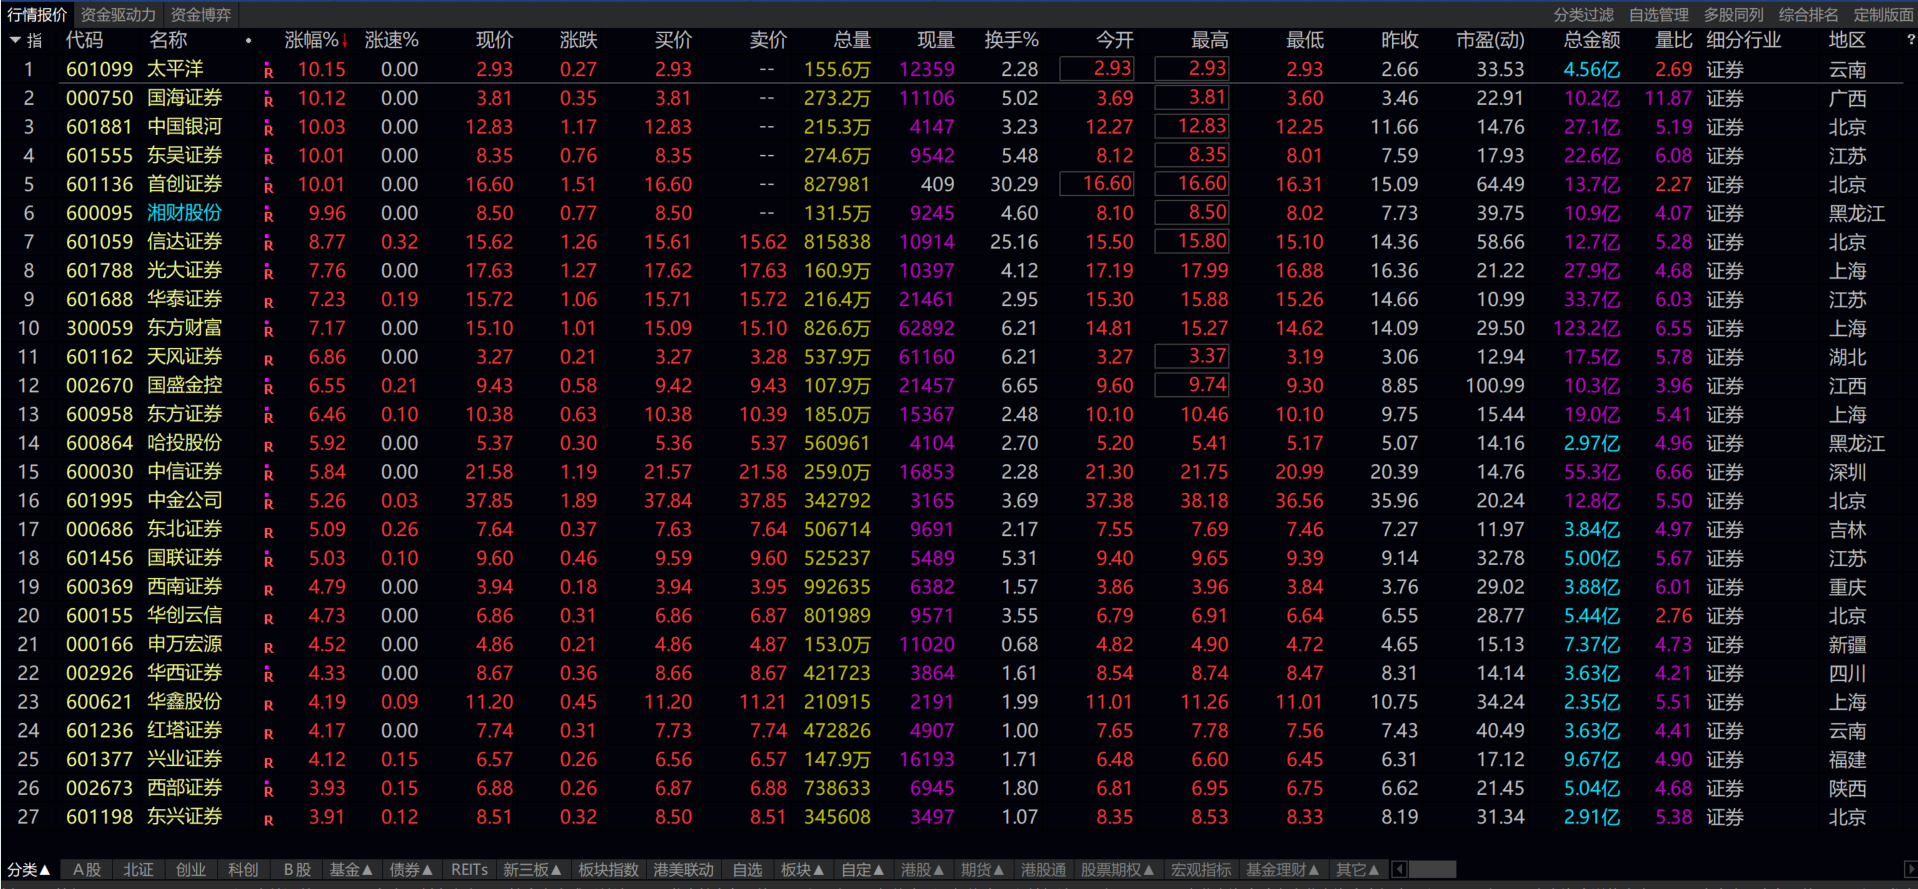Click the question mark help icon

click(1910, 40)
